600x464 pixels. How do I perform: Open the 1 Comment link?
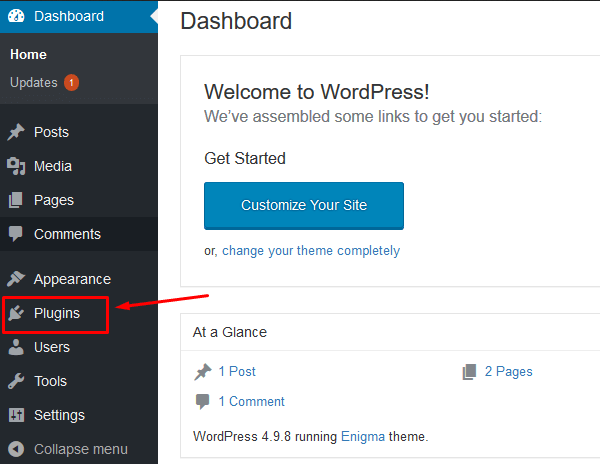click(251, 401)
